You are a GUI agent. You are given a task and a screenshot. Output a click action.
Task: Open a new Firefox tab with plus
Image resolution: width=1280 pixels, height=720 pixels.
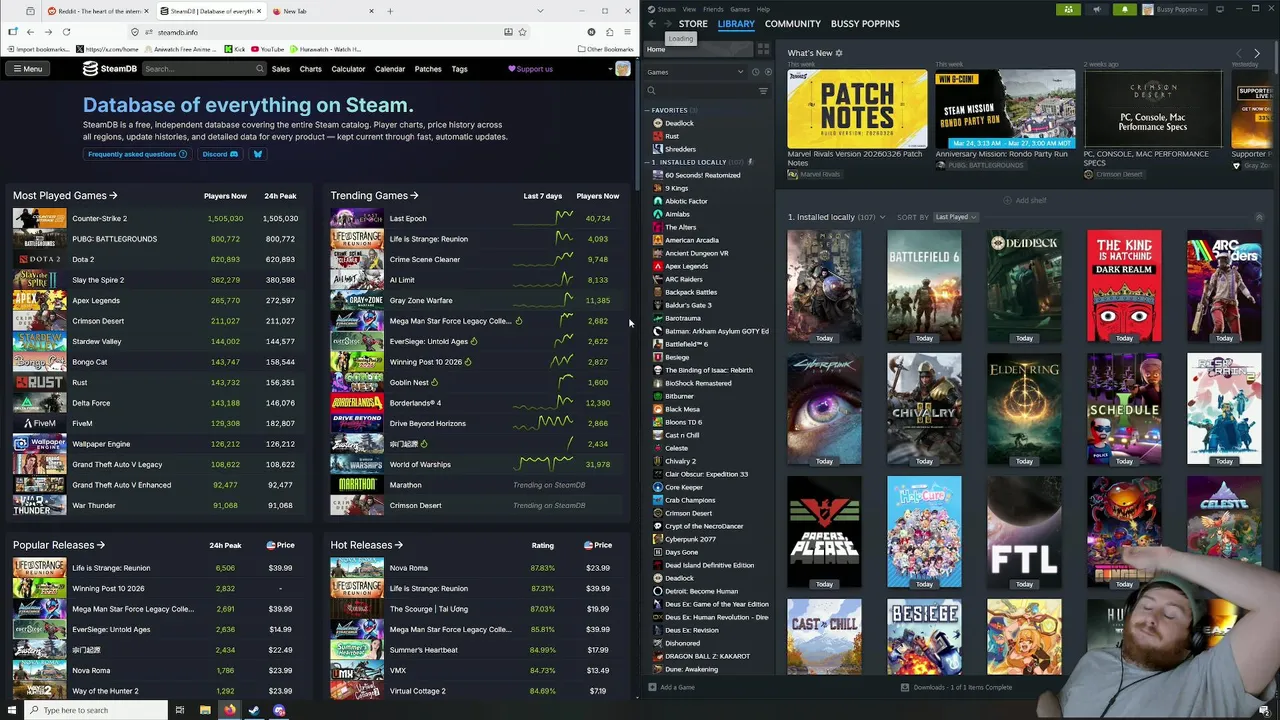[390, 11]
